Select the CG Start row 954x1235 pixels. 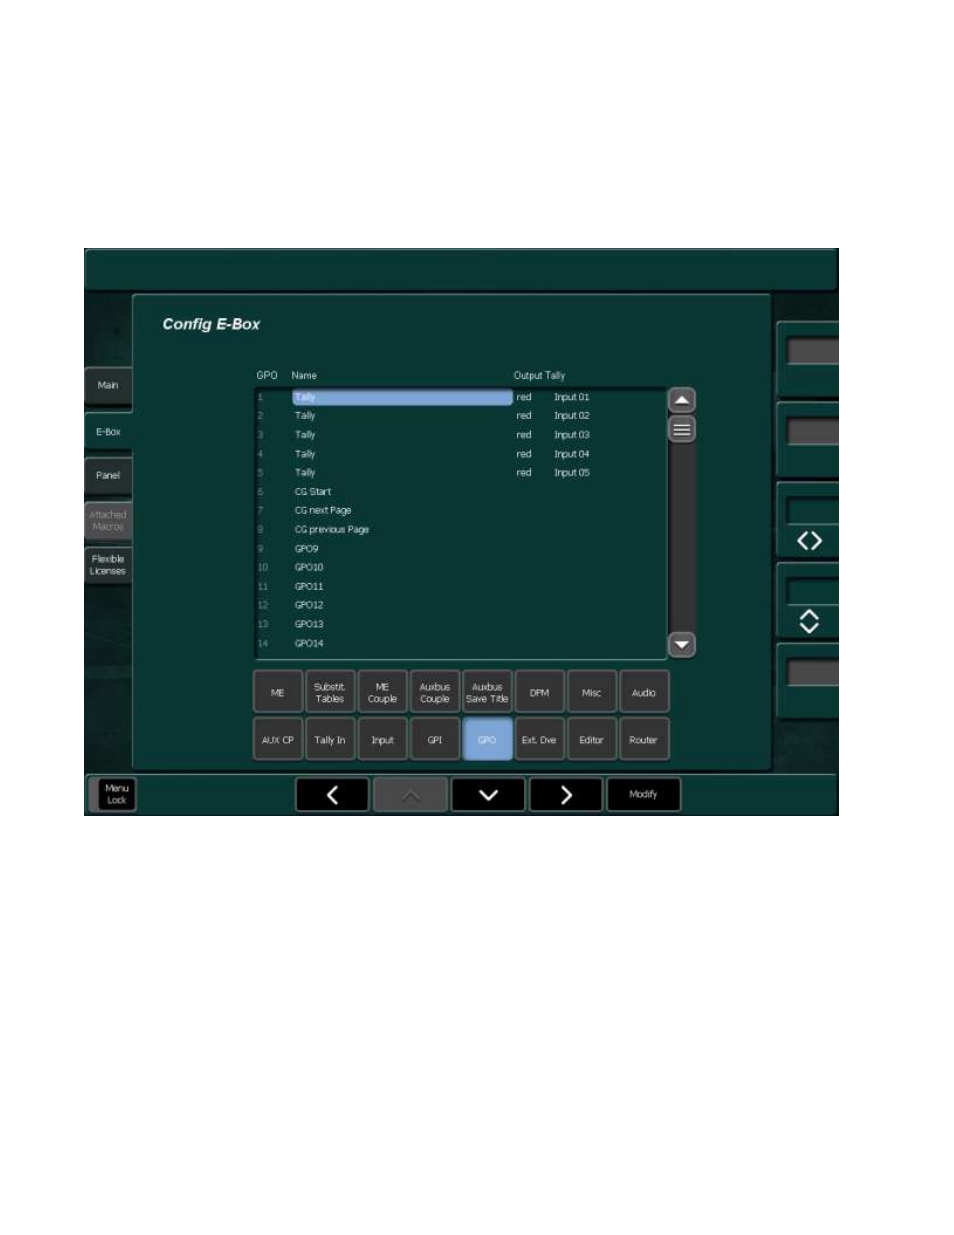point(461,492)
